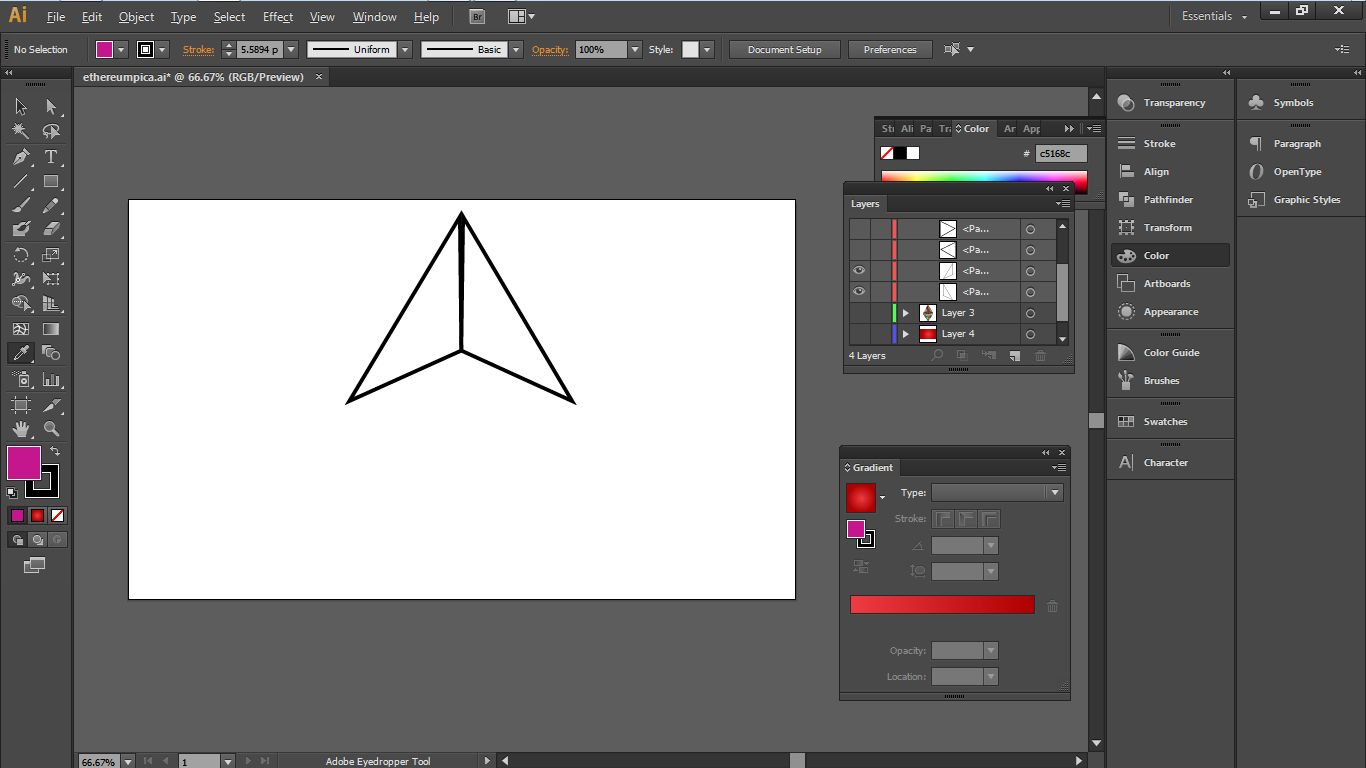Click the Preferences button
This screenshot has height=768, width=1366.
(x=890, y=49)
